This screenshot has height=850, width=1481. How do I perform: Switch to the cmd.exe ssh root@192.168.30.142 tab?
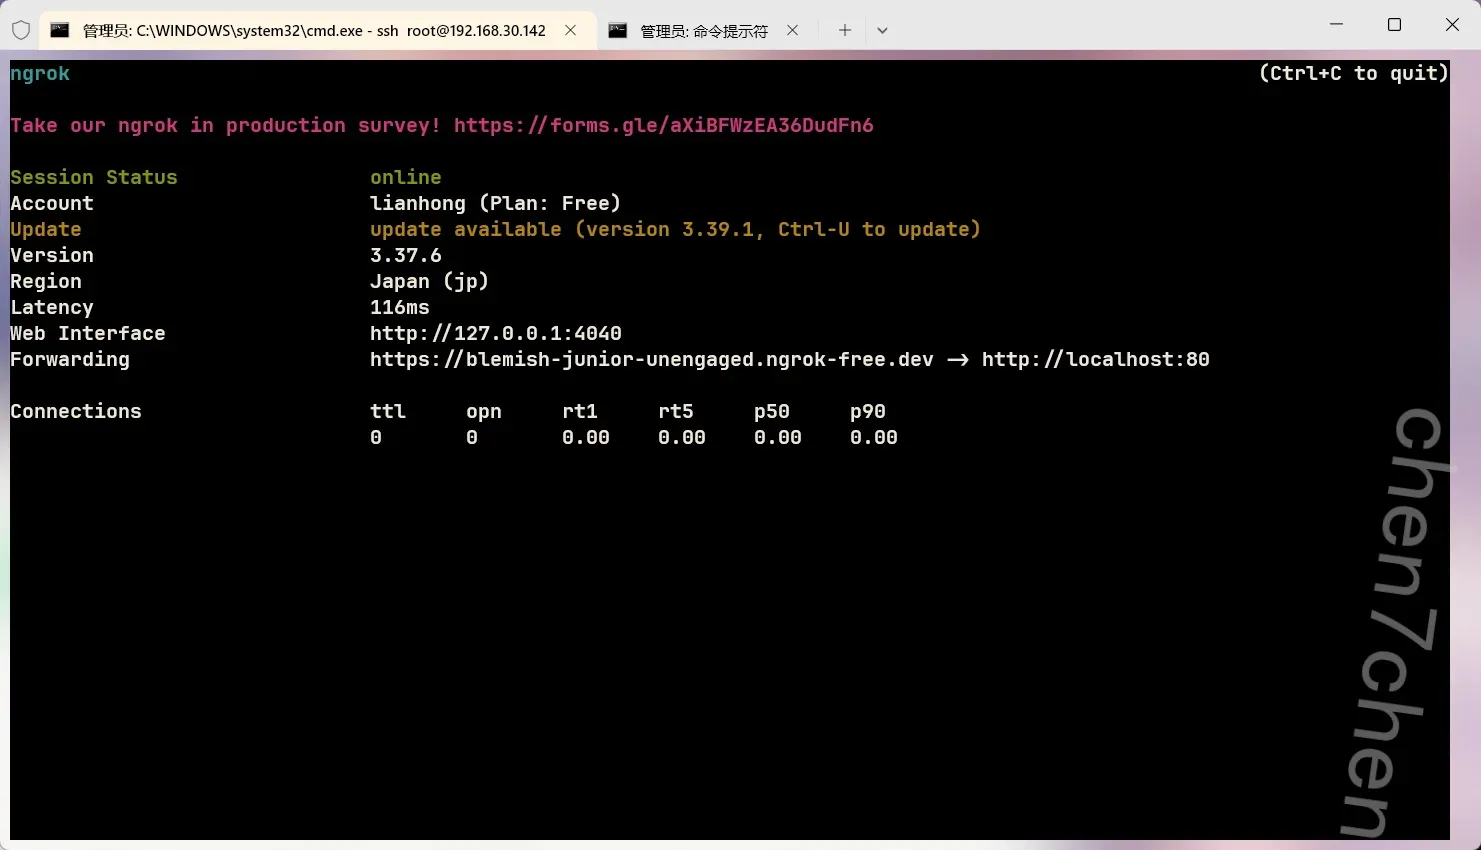(314, 30)
